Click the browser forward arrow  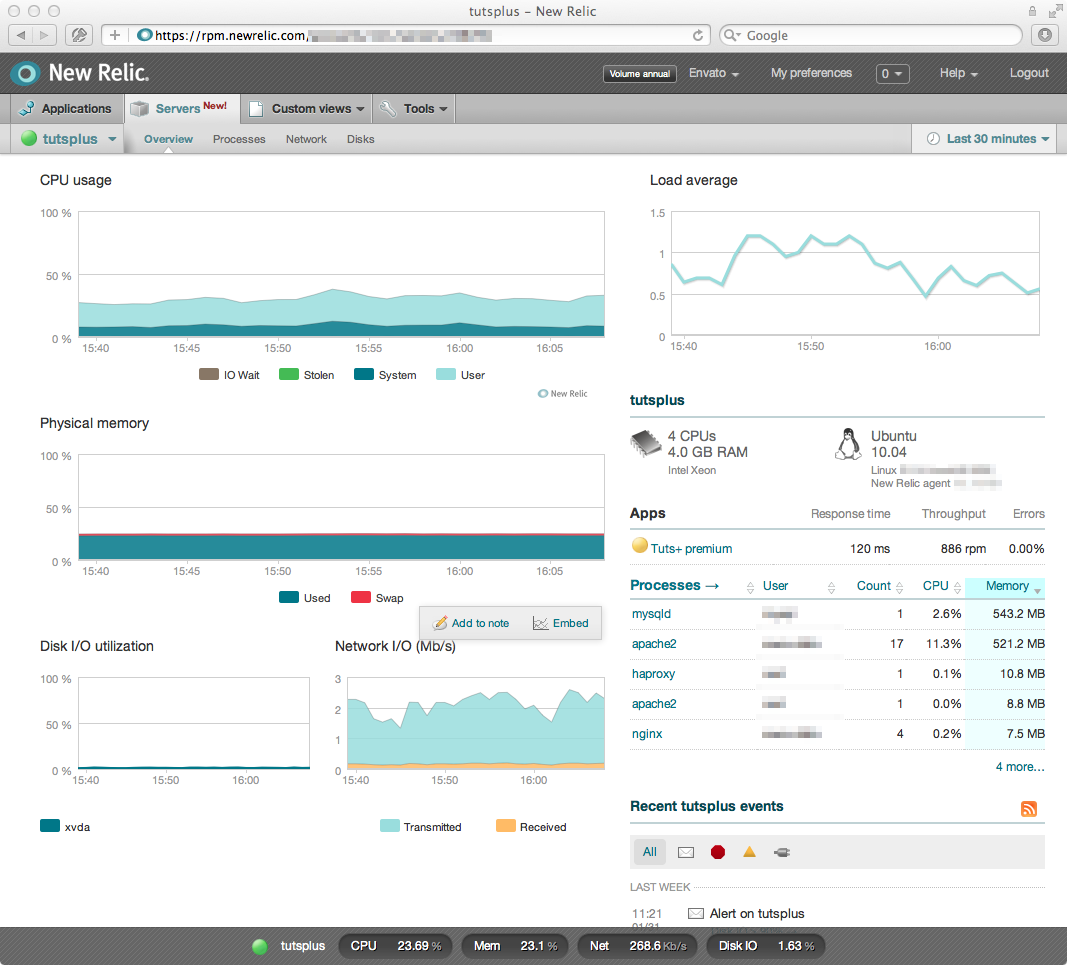point(44,35)
